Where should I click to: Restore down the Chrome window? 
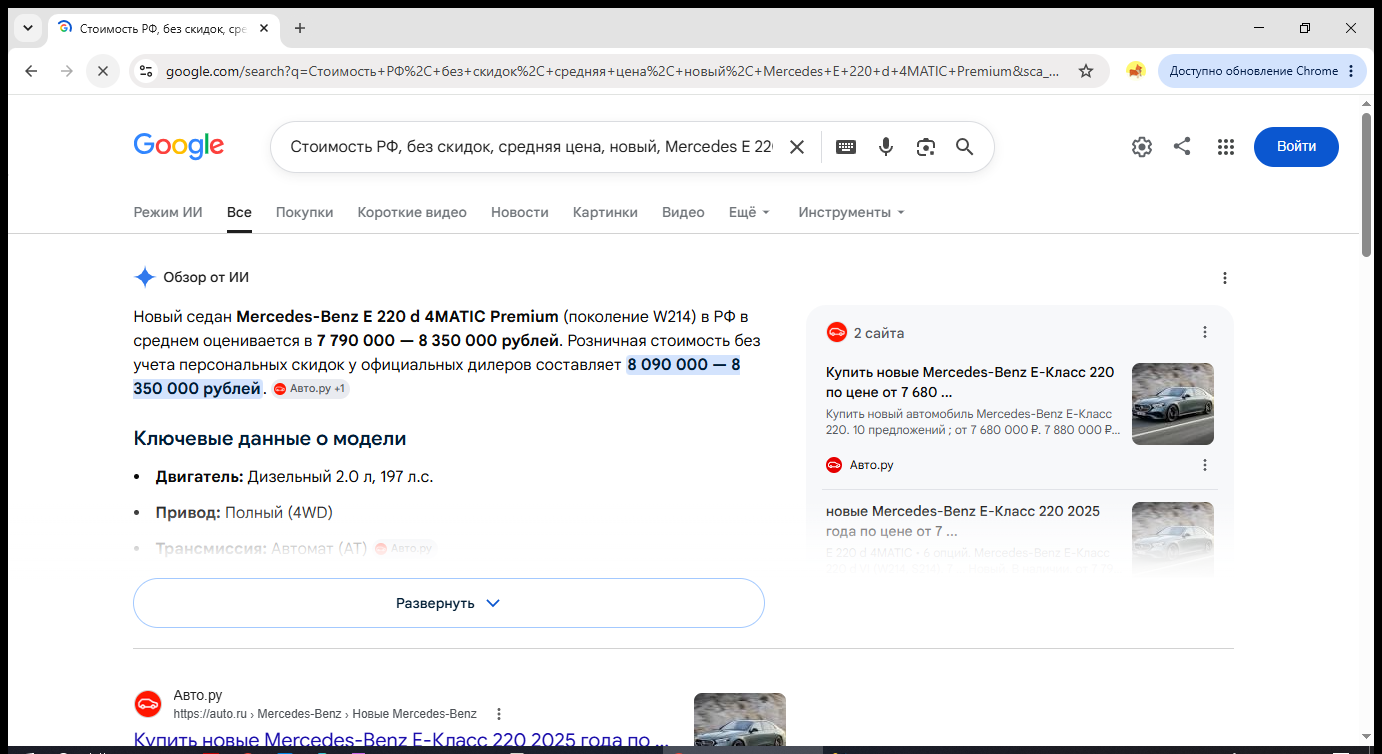pyautogui.click(x=1305, y=28)
